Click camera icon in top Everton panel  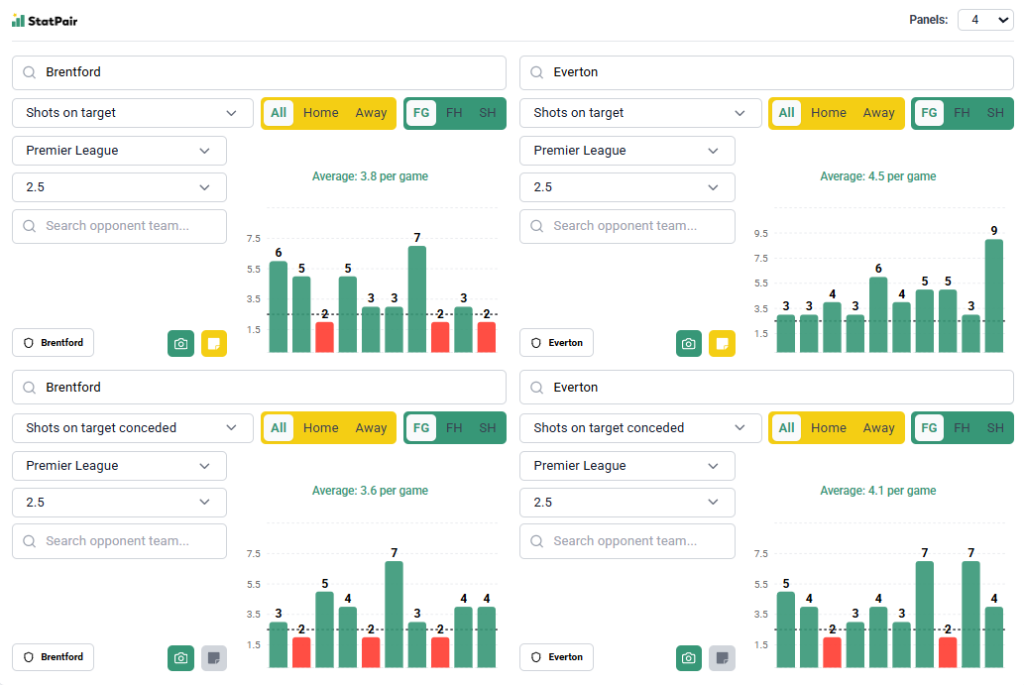688,343
